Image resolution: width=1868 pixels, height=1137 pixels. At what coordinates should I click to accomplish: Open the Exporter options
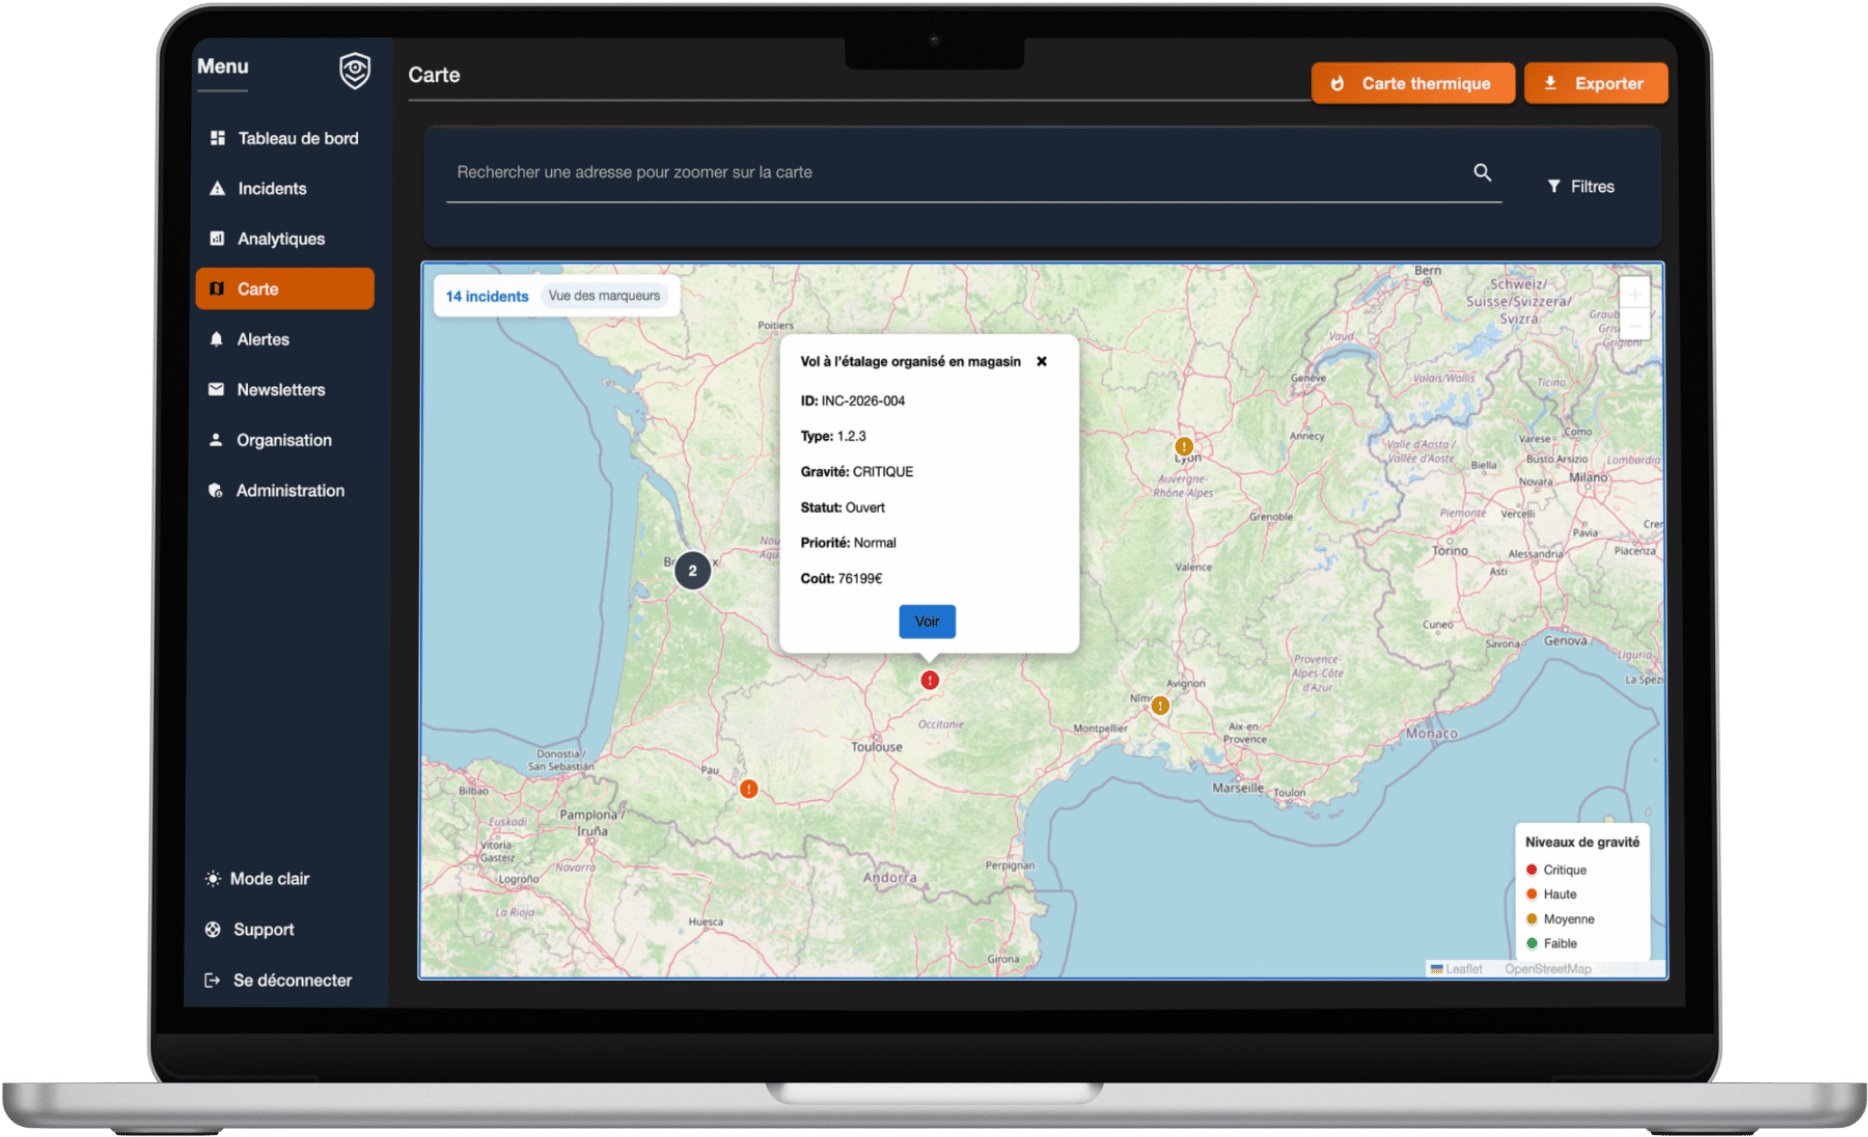1595,84
